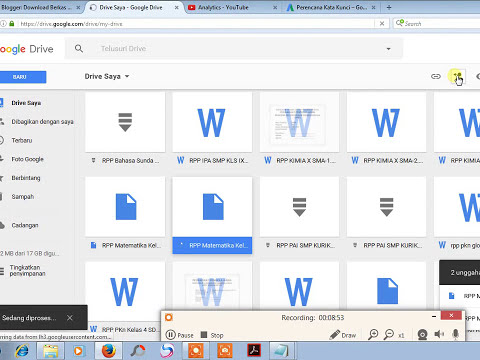480x360 pixels.
Task: Click the stop loading X in address bar
Action: pos(382,24)
